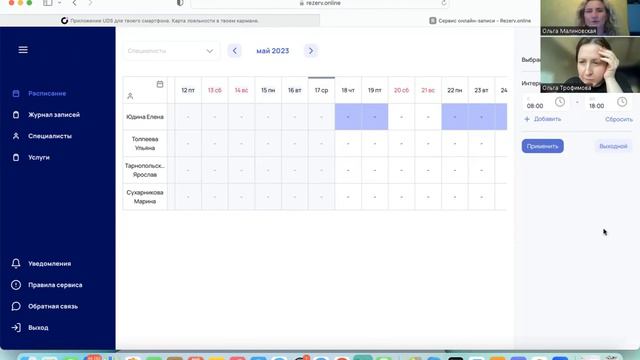Click the май 2023 month label
Viewport: 640px width, 360px height.
(273, 51)
